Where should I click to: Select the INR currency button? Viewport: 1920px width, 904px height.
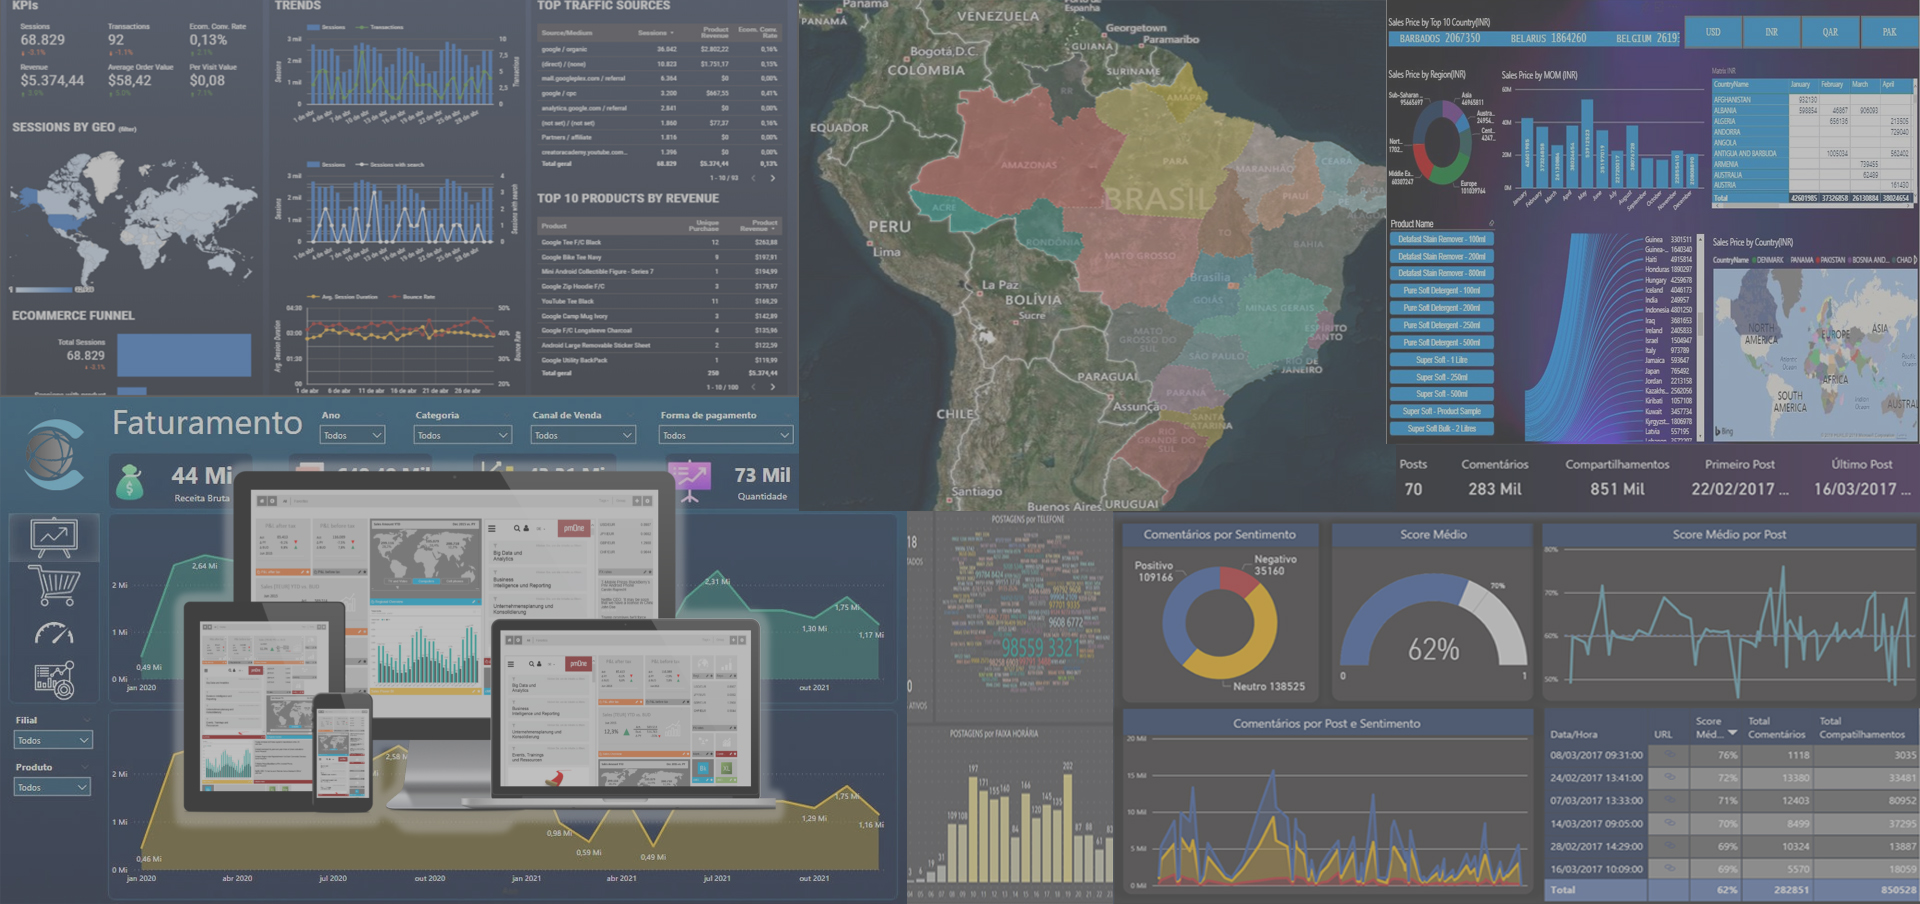[1771, 32]
